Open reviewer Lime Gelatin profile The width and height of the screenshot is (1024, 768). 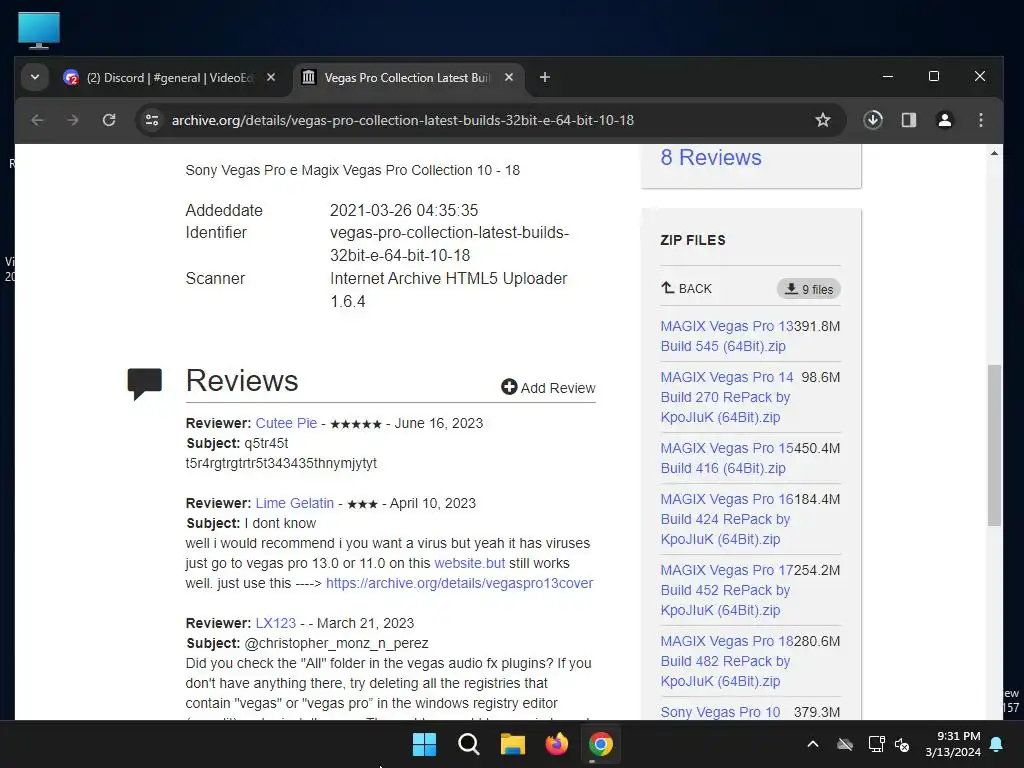295,504
